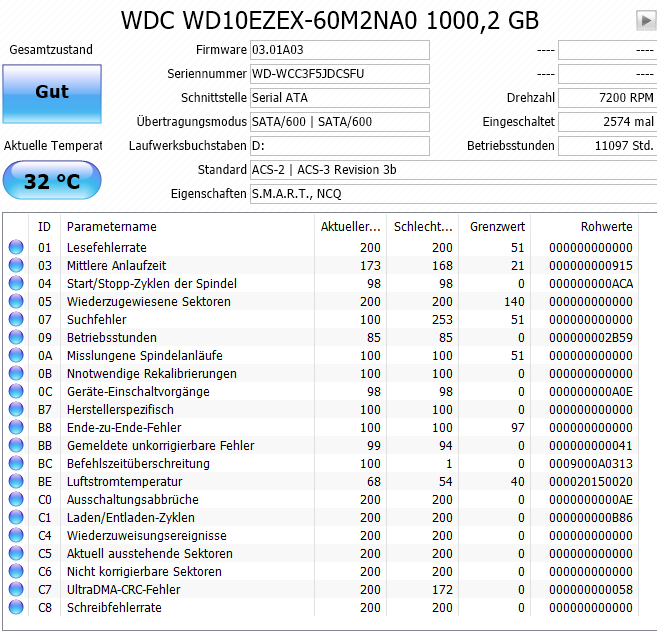Click status orb of Start/Stopp-Zyklen row
This screenshot has width=657, height=632.
tap(16, 283)
